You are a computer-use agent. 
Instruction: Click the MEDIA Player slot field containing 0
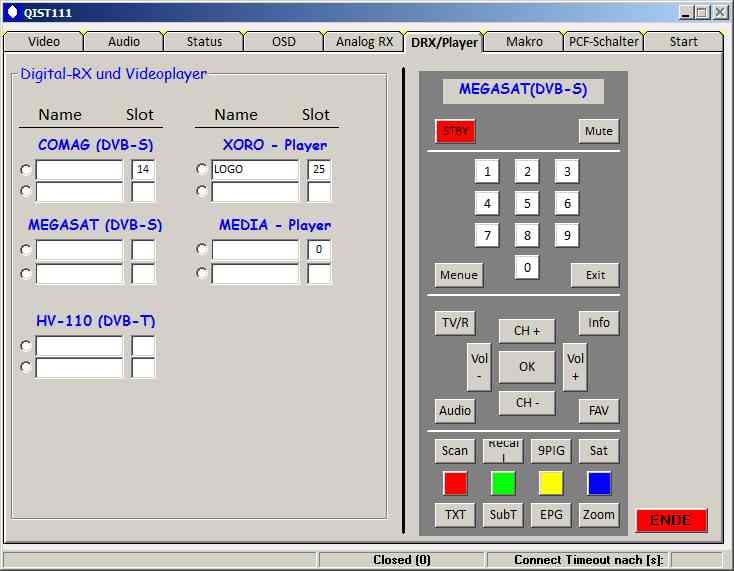click(x=319, y=250)
